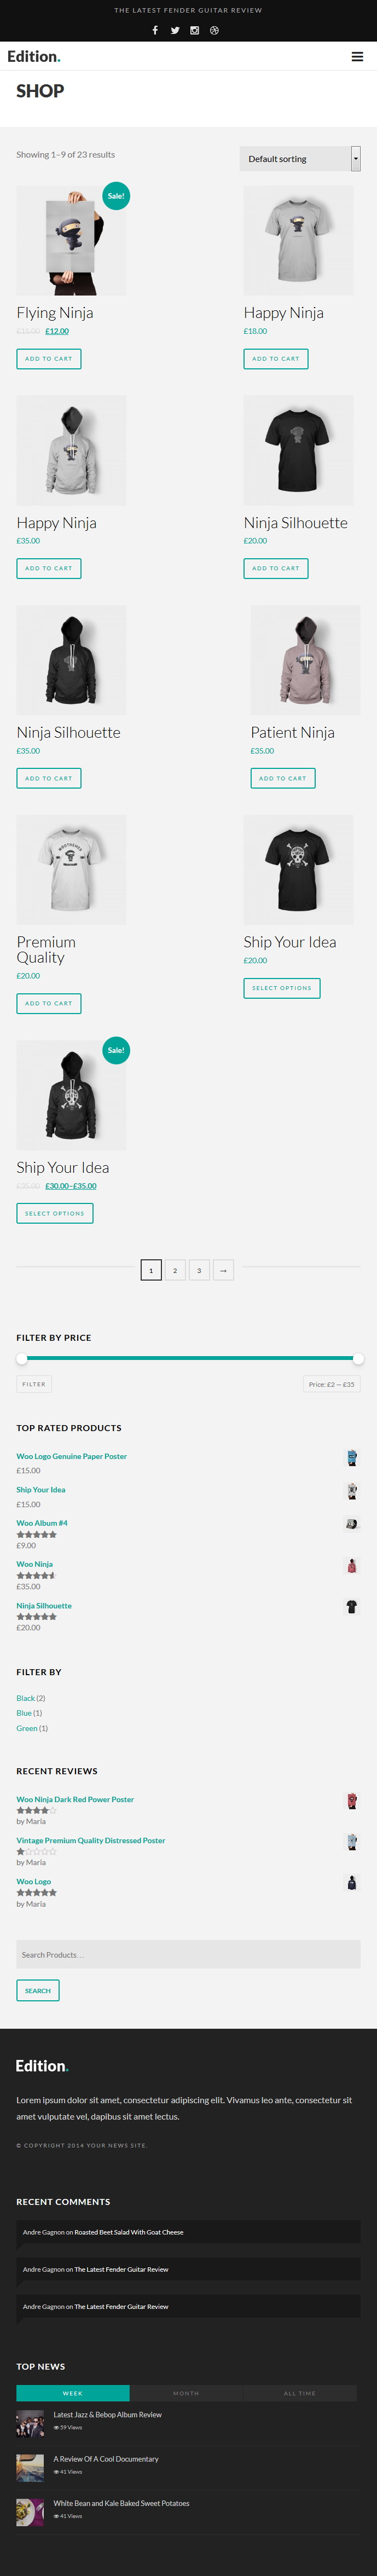
Task: Select the Week tab in Top News
Action: pyautogui.click(x=73, y=2393)
